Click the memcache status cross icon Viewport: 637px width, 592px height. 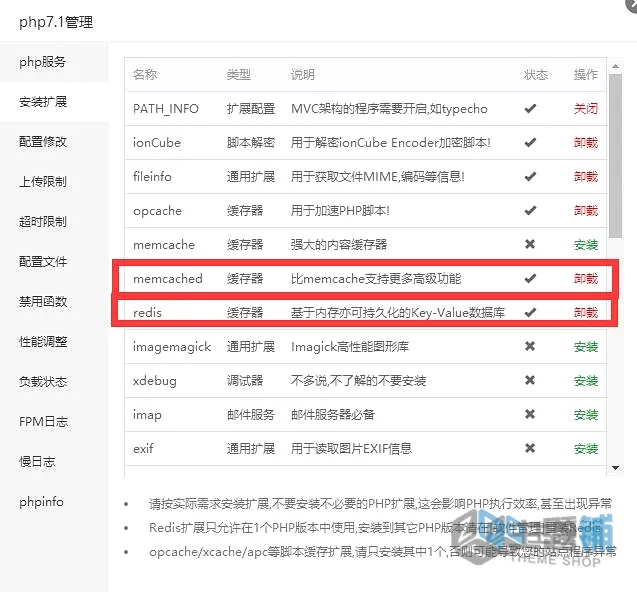(530, 244)
